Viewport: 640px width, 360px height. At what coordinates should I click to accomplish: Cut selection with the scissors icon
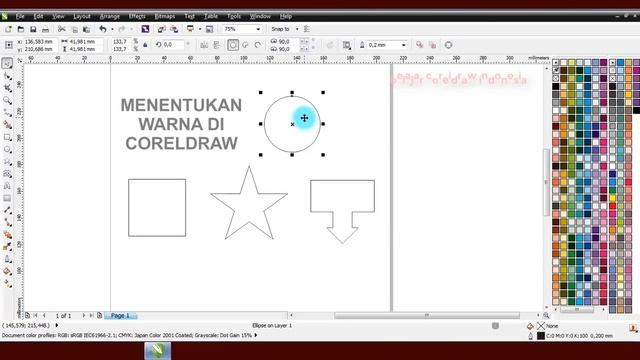click(62, 29)
